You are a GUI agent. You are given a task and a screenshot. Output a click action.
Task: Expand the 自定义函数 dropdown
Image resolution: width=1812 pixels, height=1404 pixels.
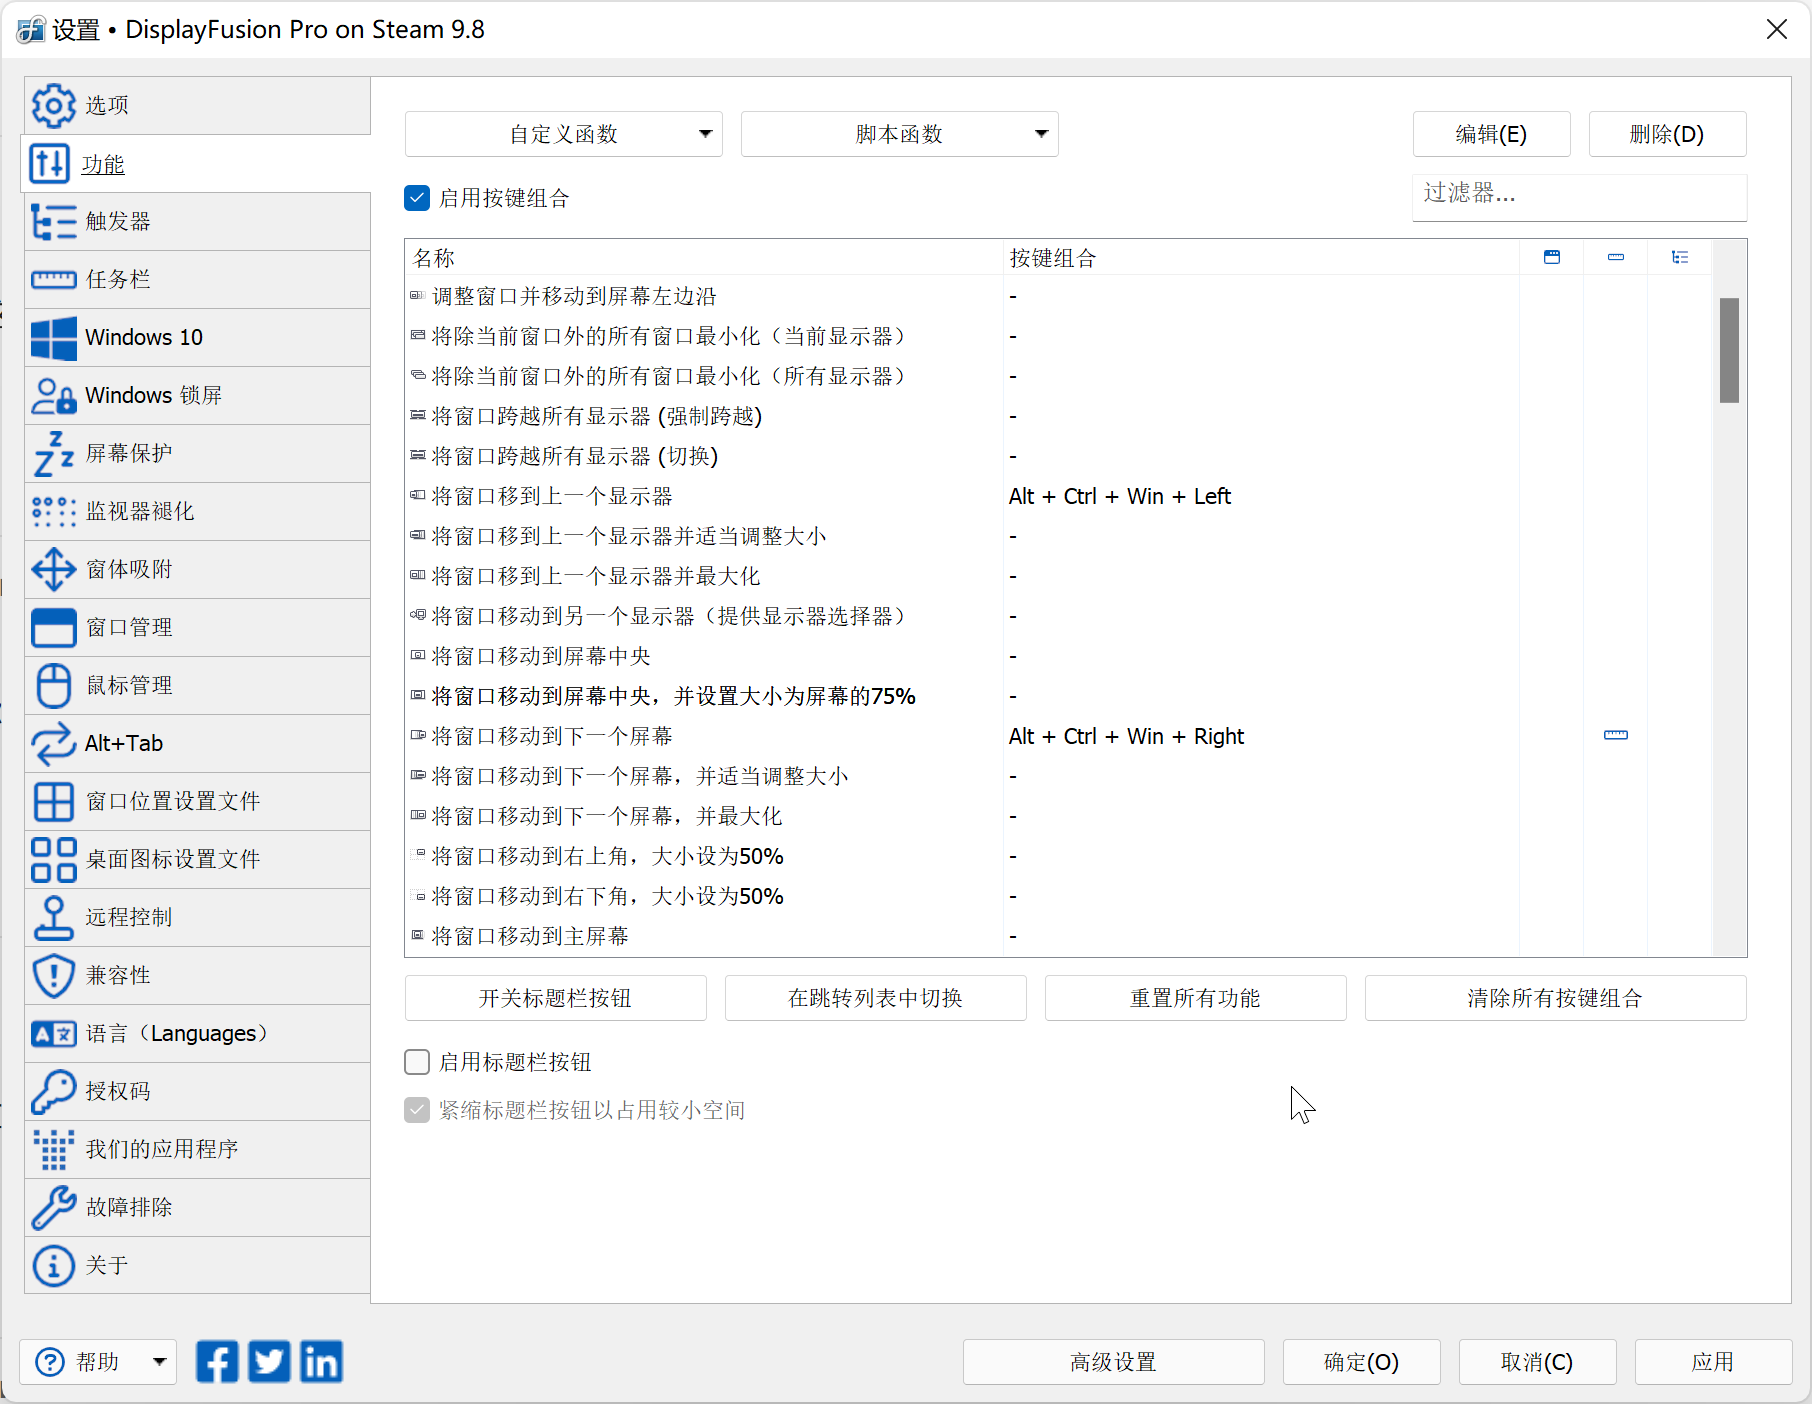tap(563, 134)
